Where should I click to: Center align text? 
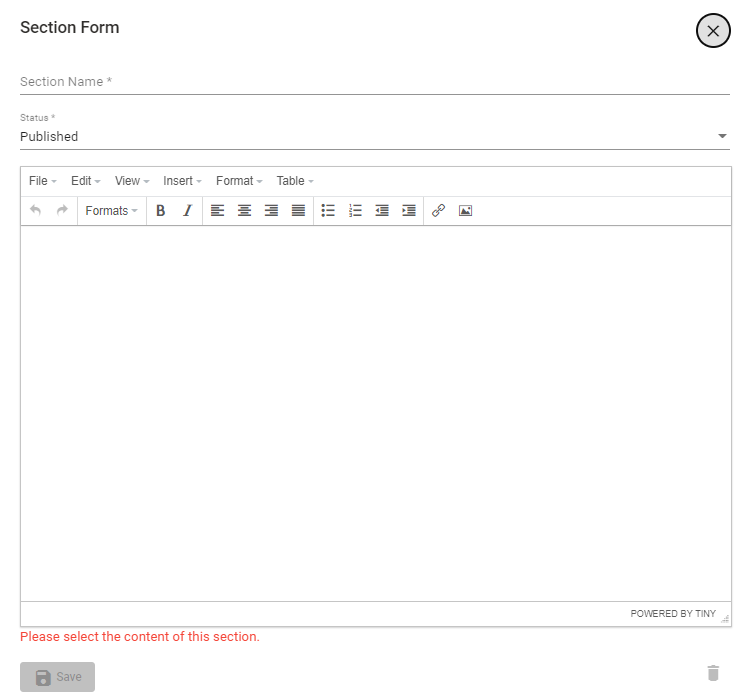[245, 211]
